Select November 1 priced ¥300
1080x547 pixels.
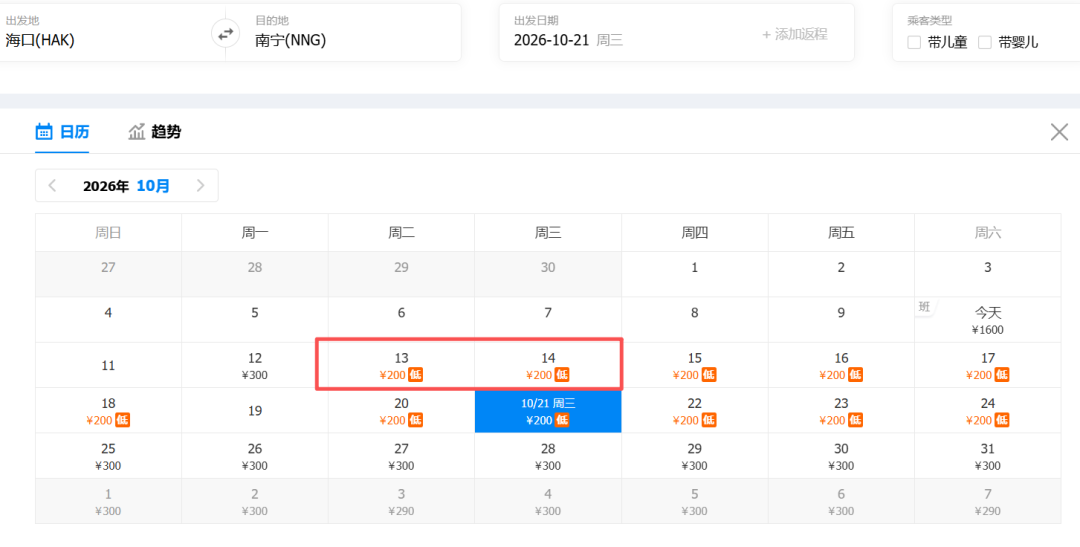tap(108, 502)
